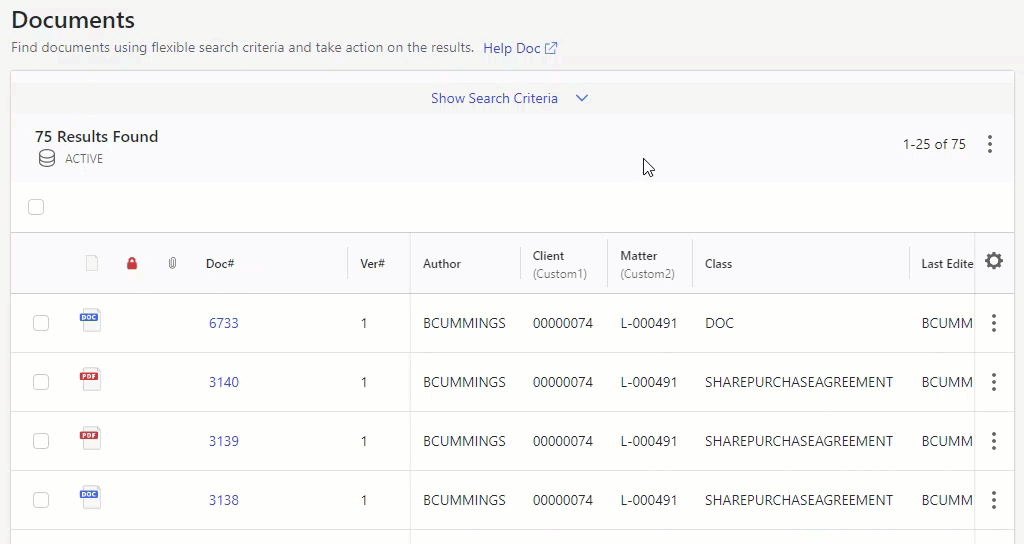Click the Class column header
The image size is (1024, 544).
[718, 264]
